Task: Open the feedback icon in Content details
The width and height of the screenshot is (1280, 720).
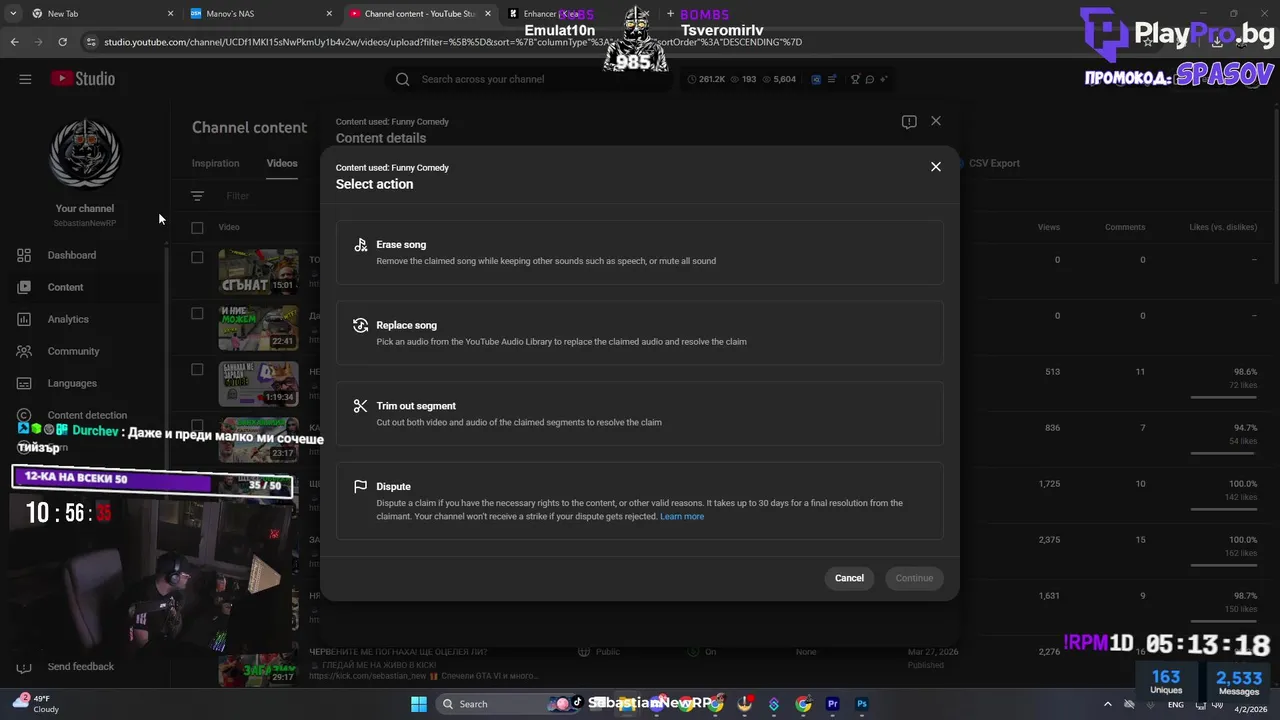Action: [x=909, y=122]
